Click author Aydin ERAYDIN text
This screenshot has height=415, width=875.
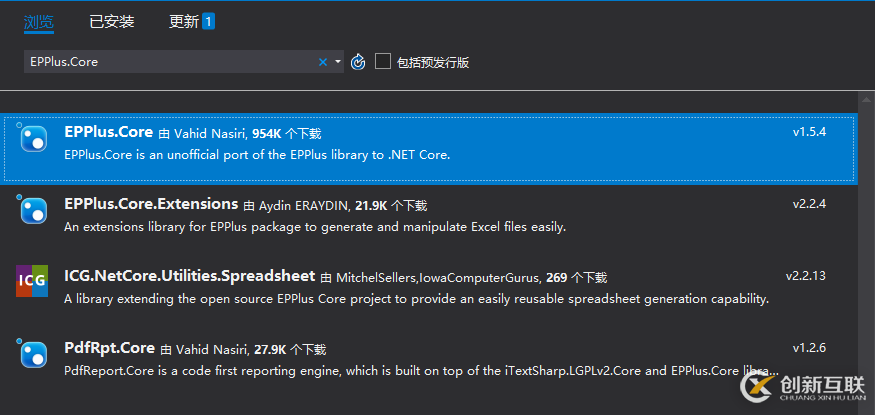[304, 206]
